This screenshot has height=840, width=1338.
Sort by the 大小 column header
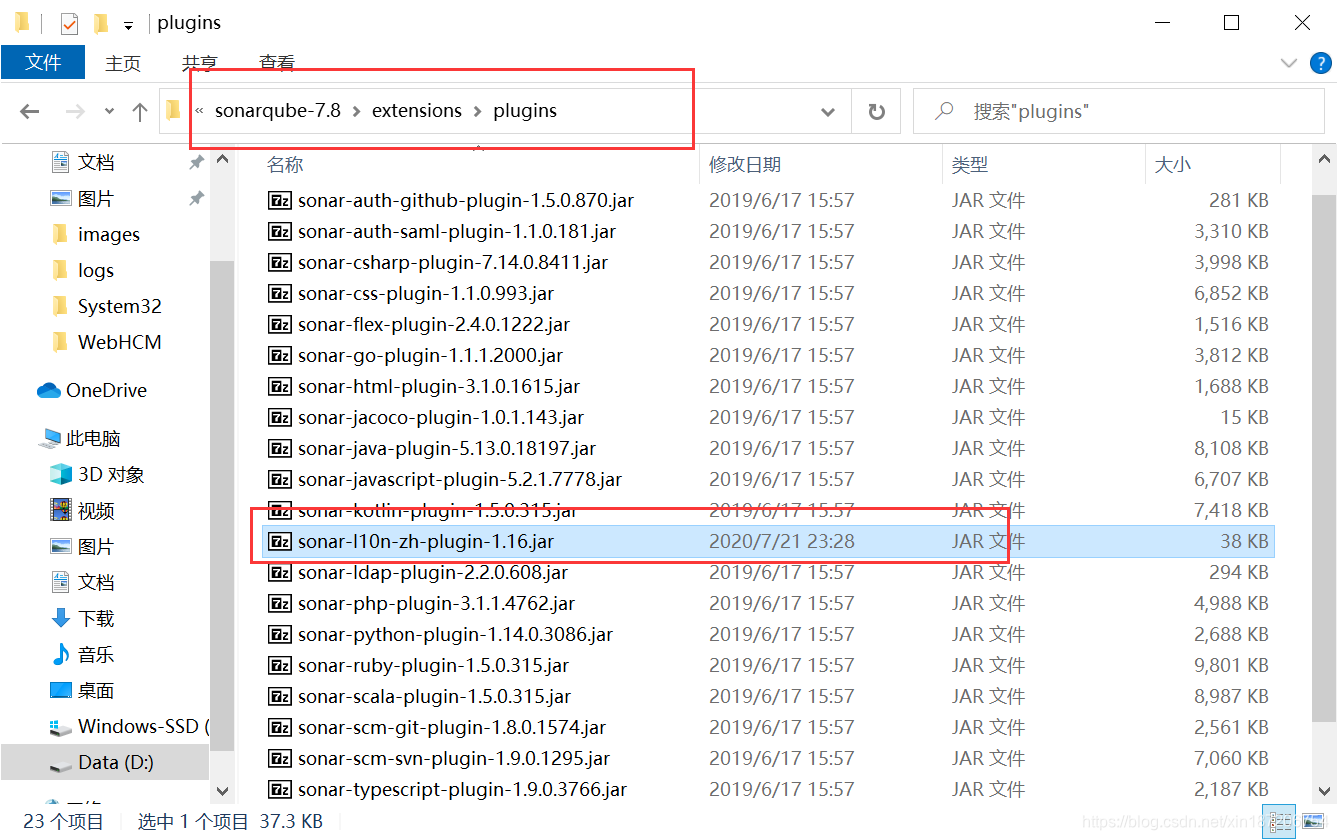(x=1173, y=165)
